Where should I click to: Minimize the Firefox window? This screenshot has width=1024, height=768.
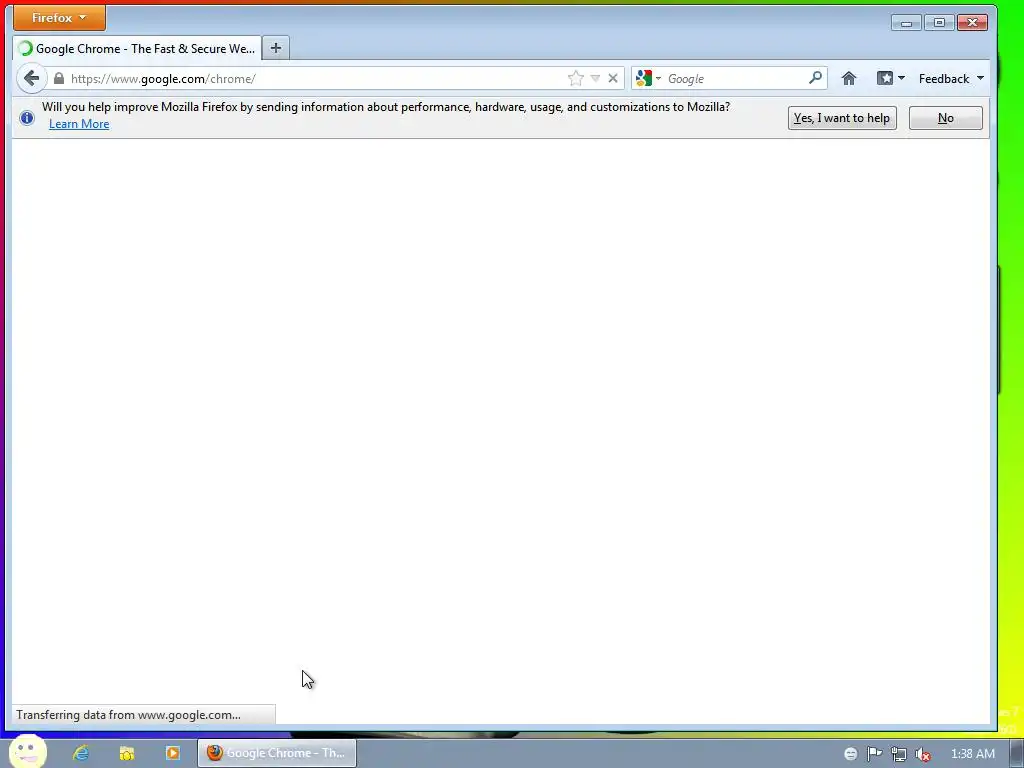click(x=906, y=23)
